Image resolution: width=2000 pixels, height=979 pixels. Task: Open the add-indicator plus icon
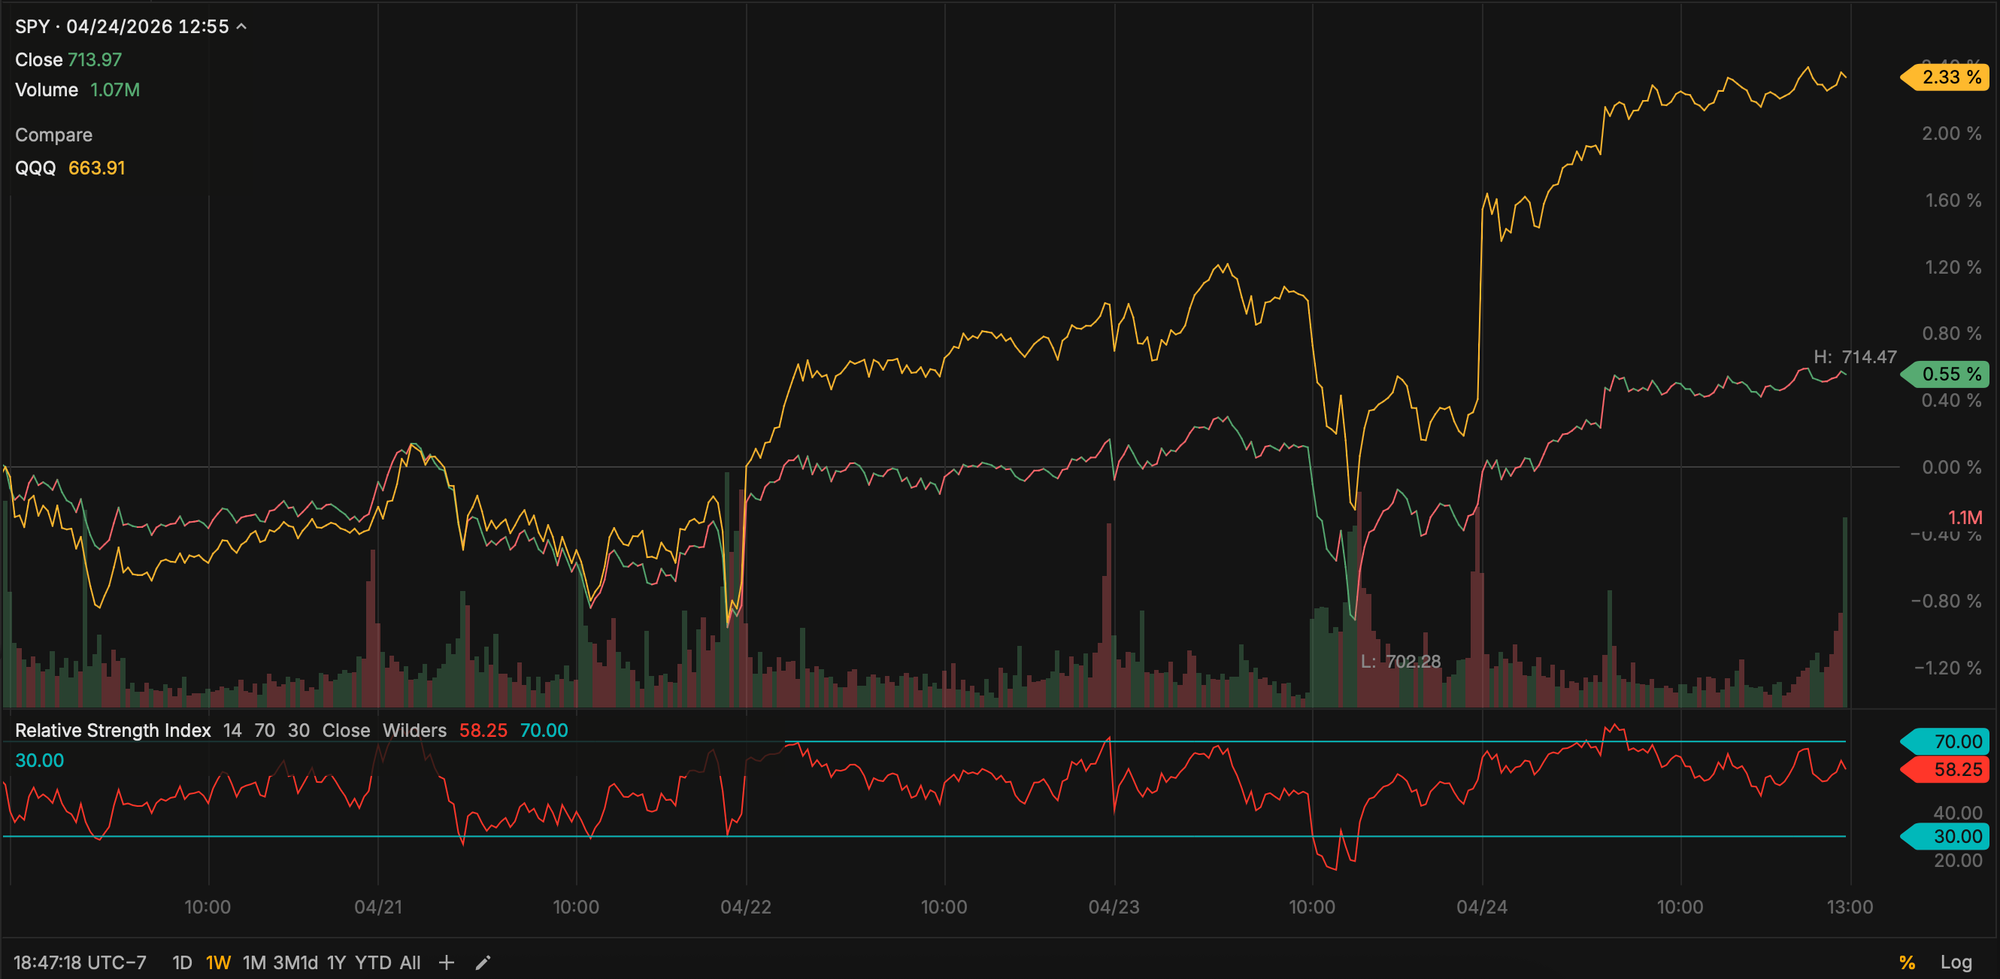click(445, 962)
